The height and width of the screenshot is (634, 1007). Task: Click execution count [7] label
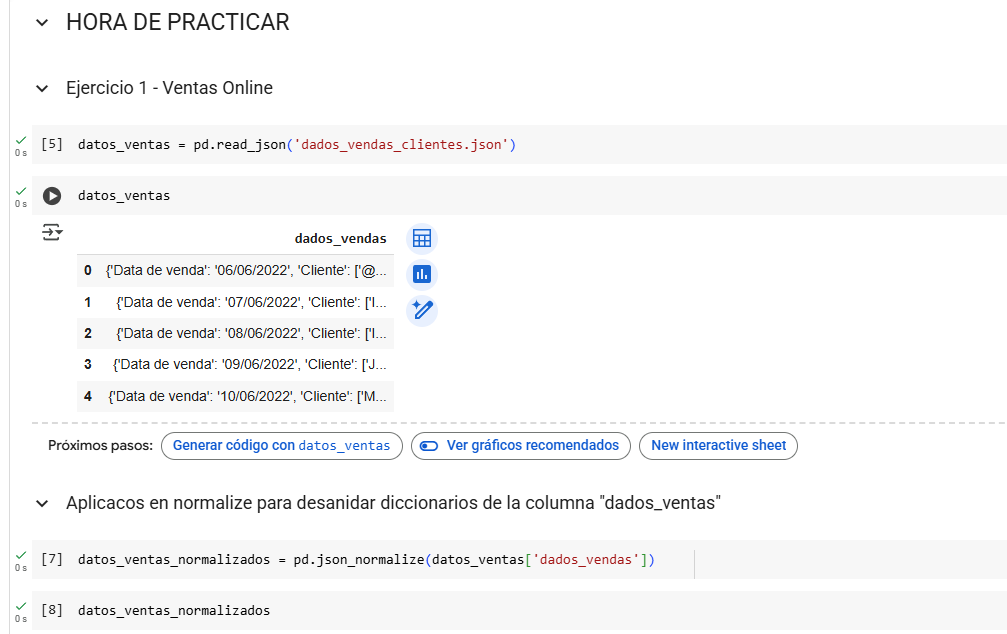[x=52, y=559]
